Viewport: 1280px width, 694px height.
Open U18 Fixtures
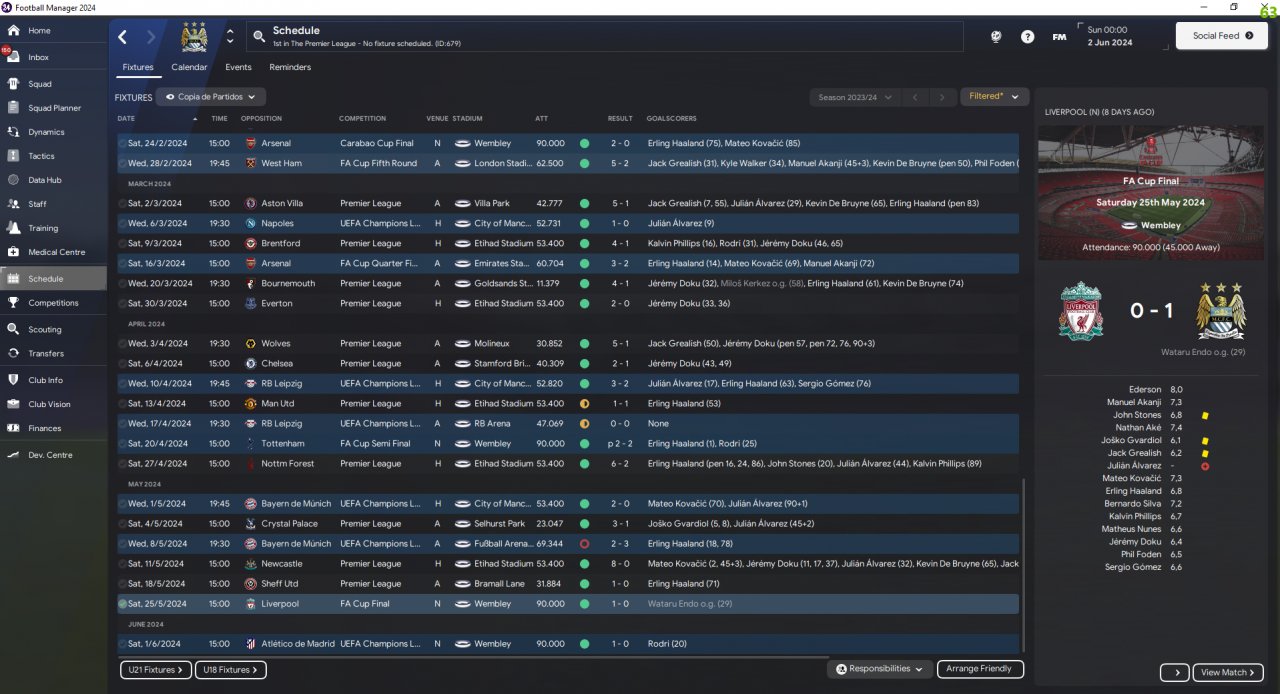tap(231, 670)
